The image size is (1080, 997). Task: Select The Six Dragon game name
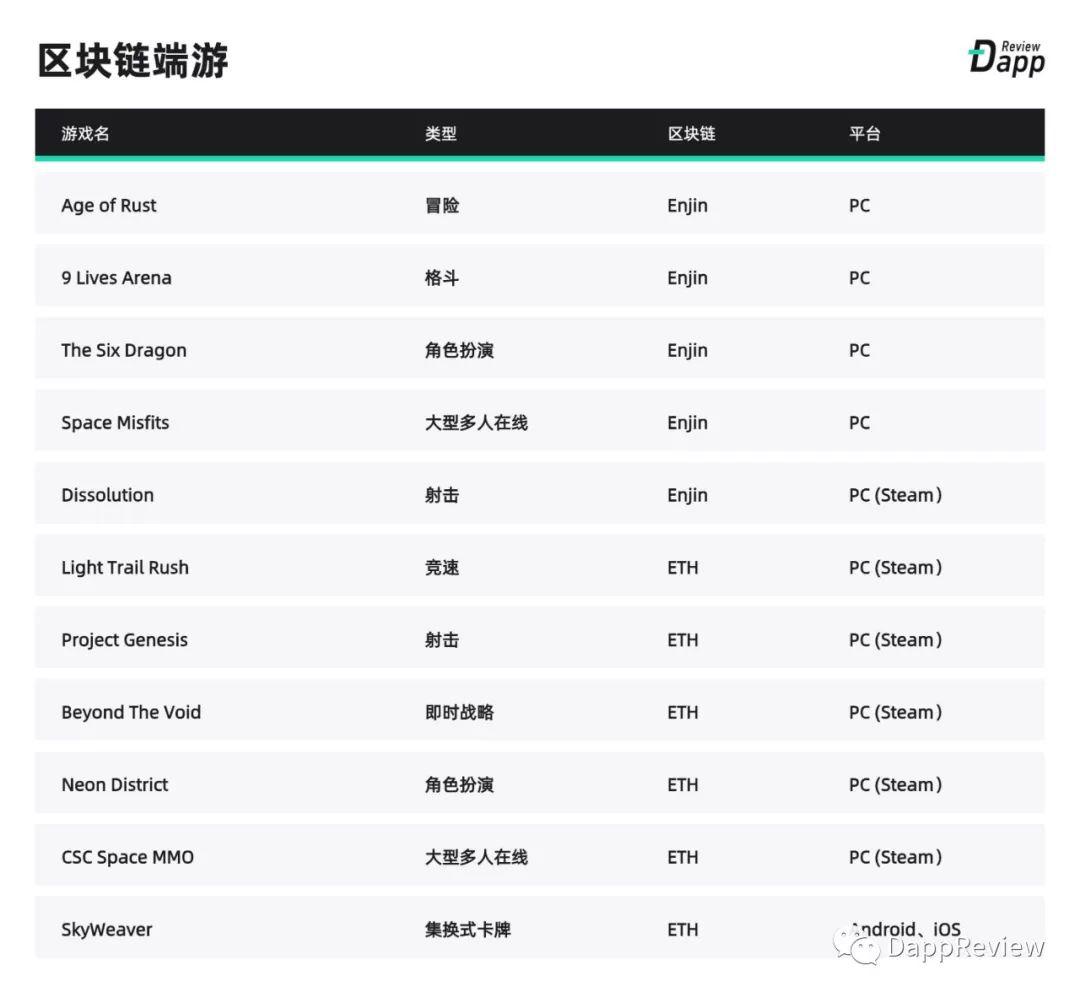(124, 351)
